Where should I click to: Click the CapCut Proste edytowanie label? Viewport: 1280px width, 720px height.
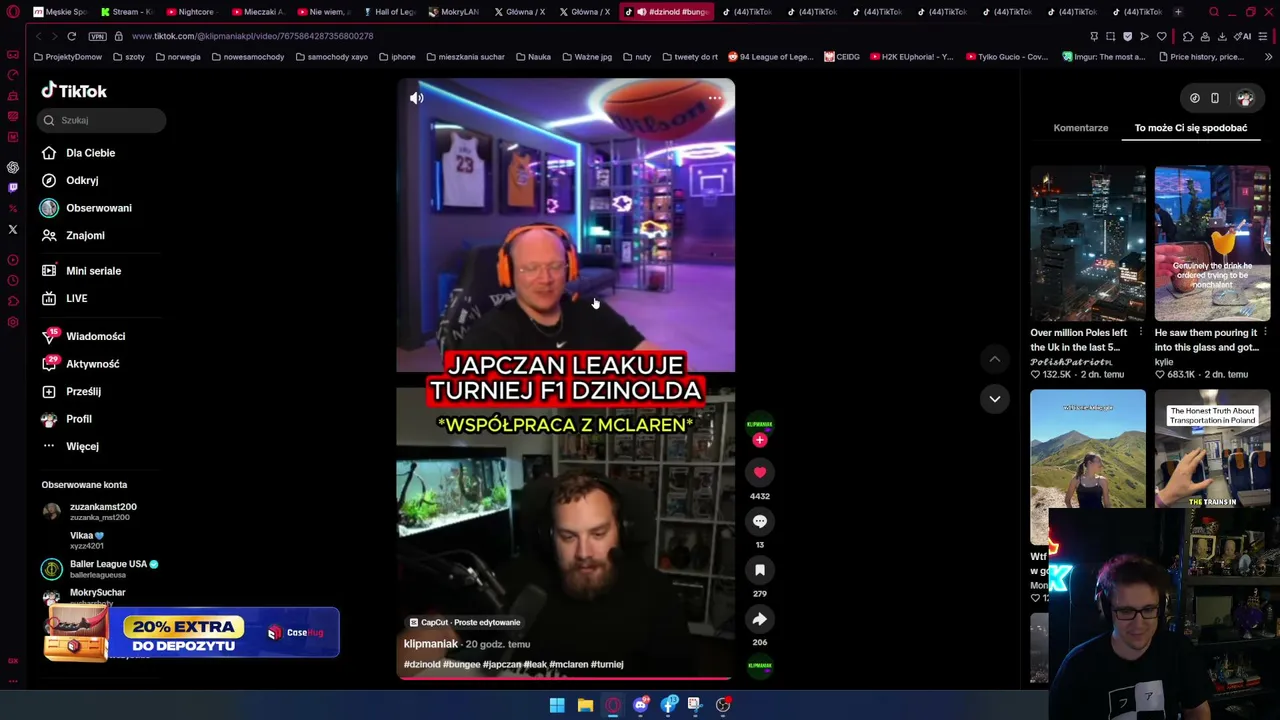pos(465,622)
